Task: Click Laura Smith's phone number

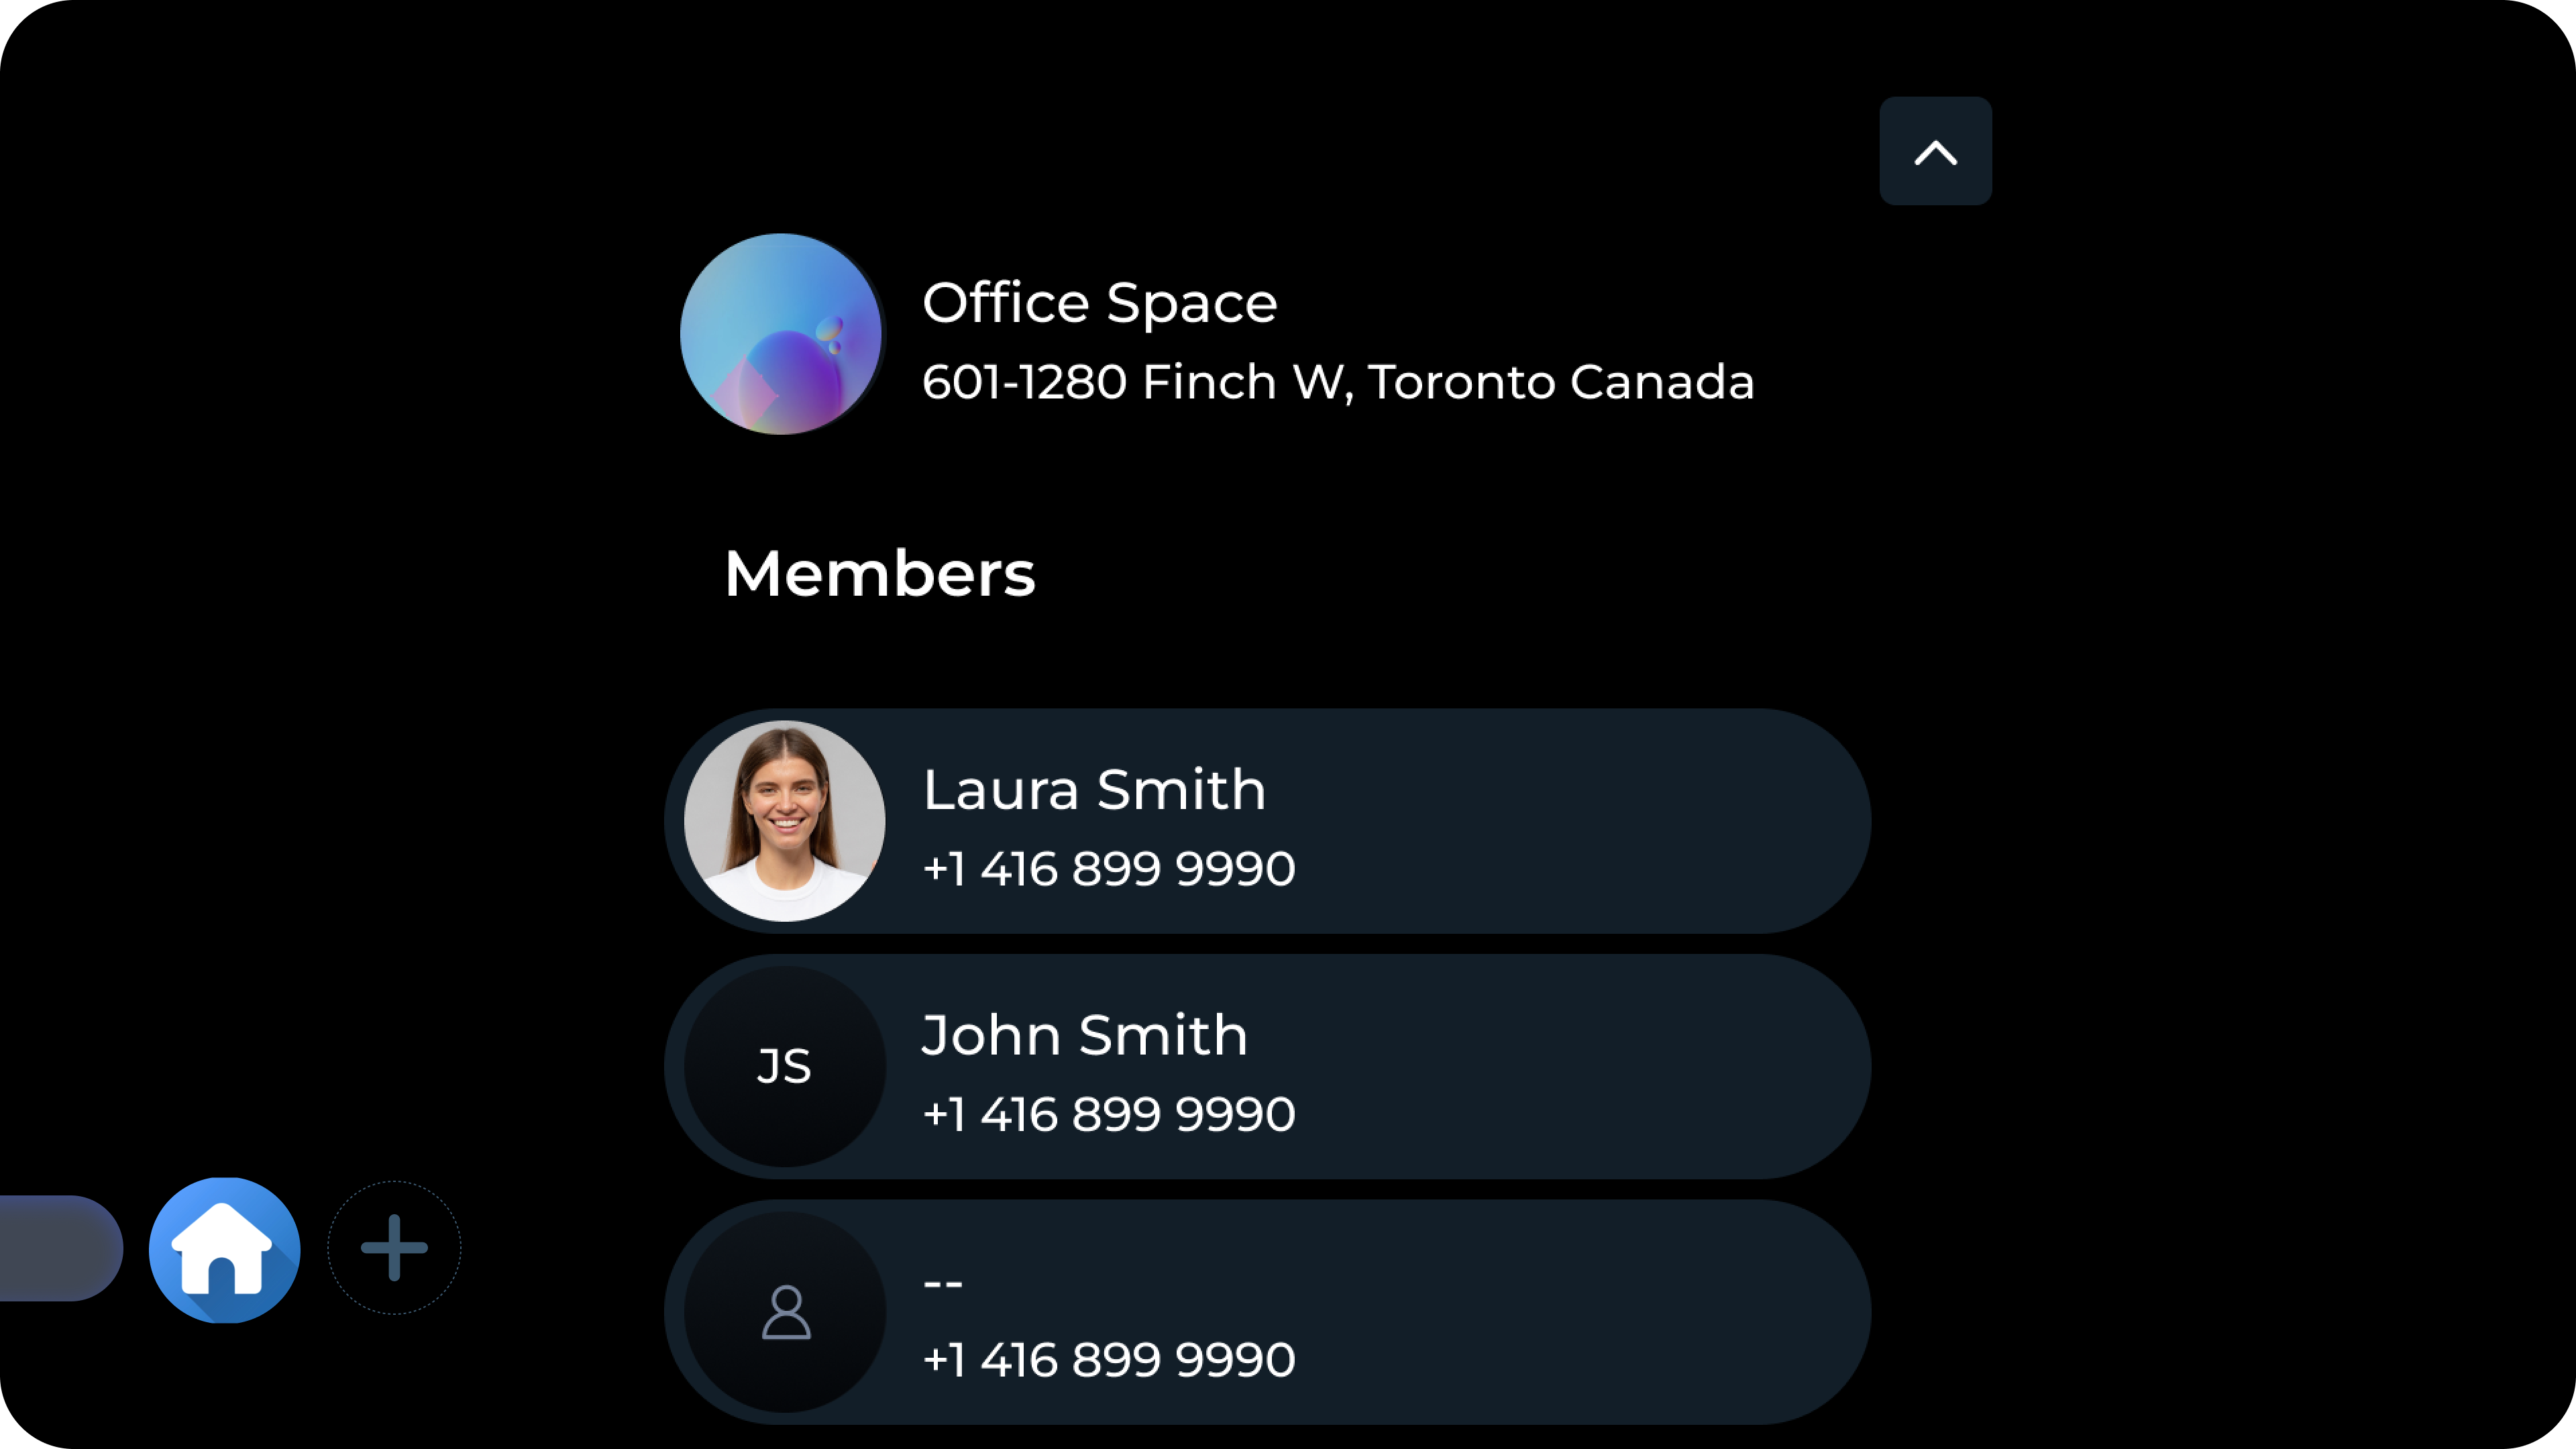Action: (x=1108, y=868)
